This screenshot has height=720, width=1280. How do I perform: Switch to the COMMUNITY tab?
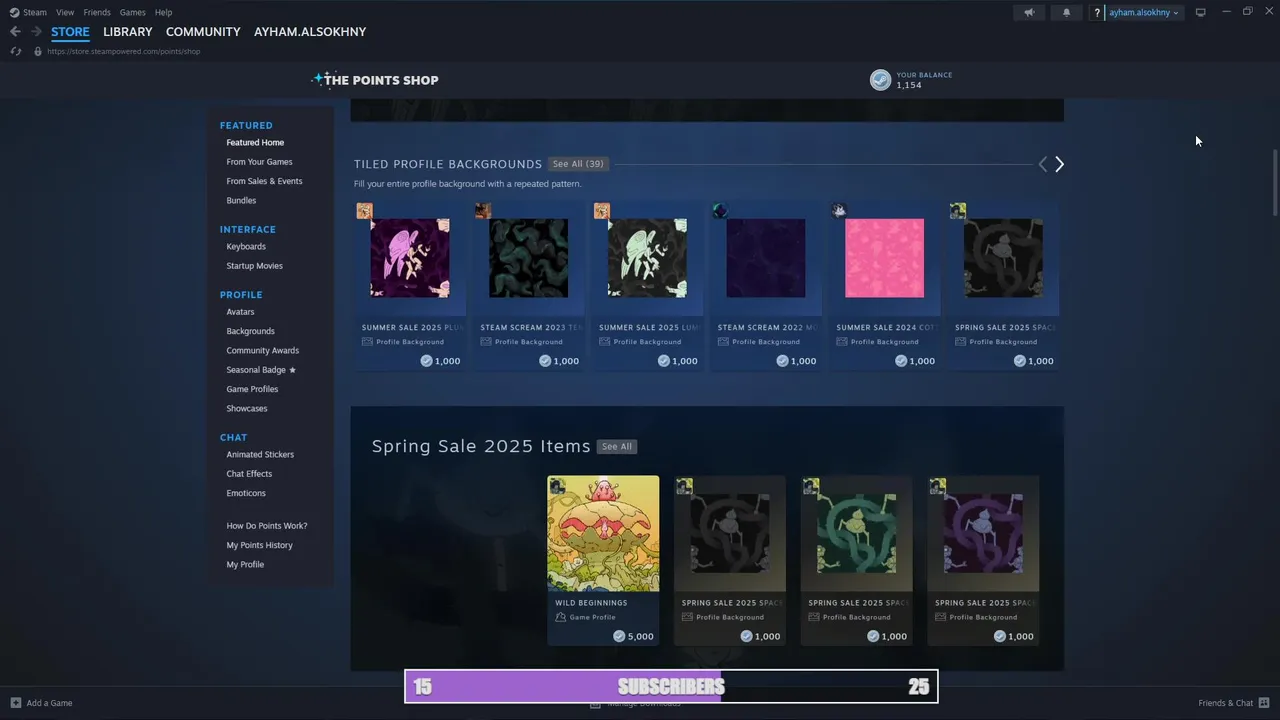click(203, 32)
